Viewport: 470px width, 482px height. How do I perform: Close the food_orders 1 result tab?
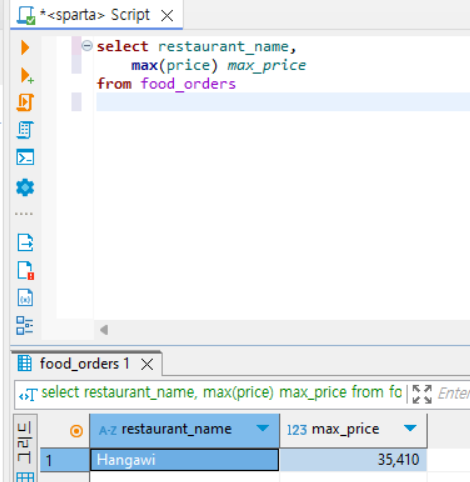pos(147,364)
